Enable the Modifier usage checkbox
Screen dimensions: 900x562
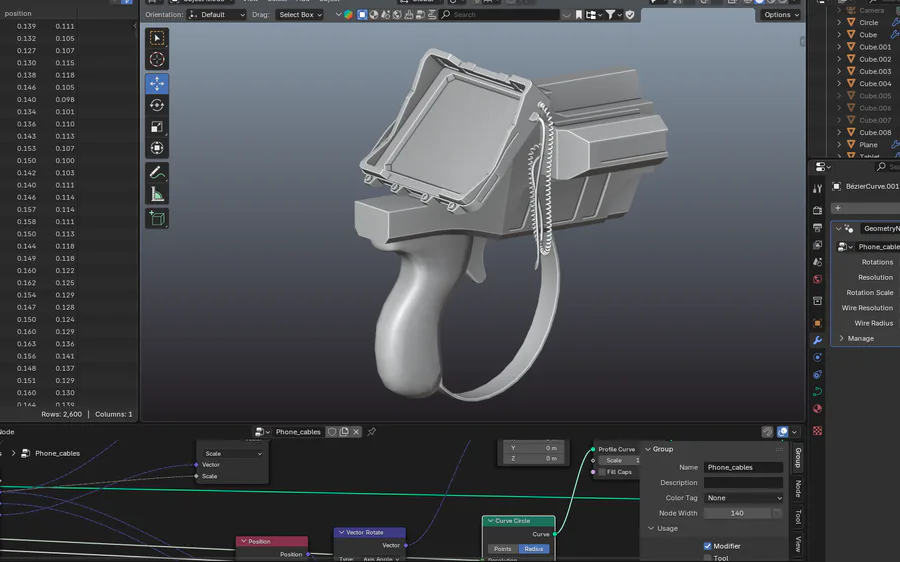click(707, 546)
